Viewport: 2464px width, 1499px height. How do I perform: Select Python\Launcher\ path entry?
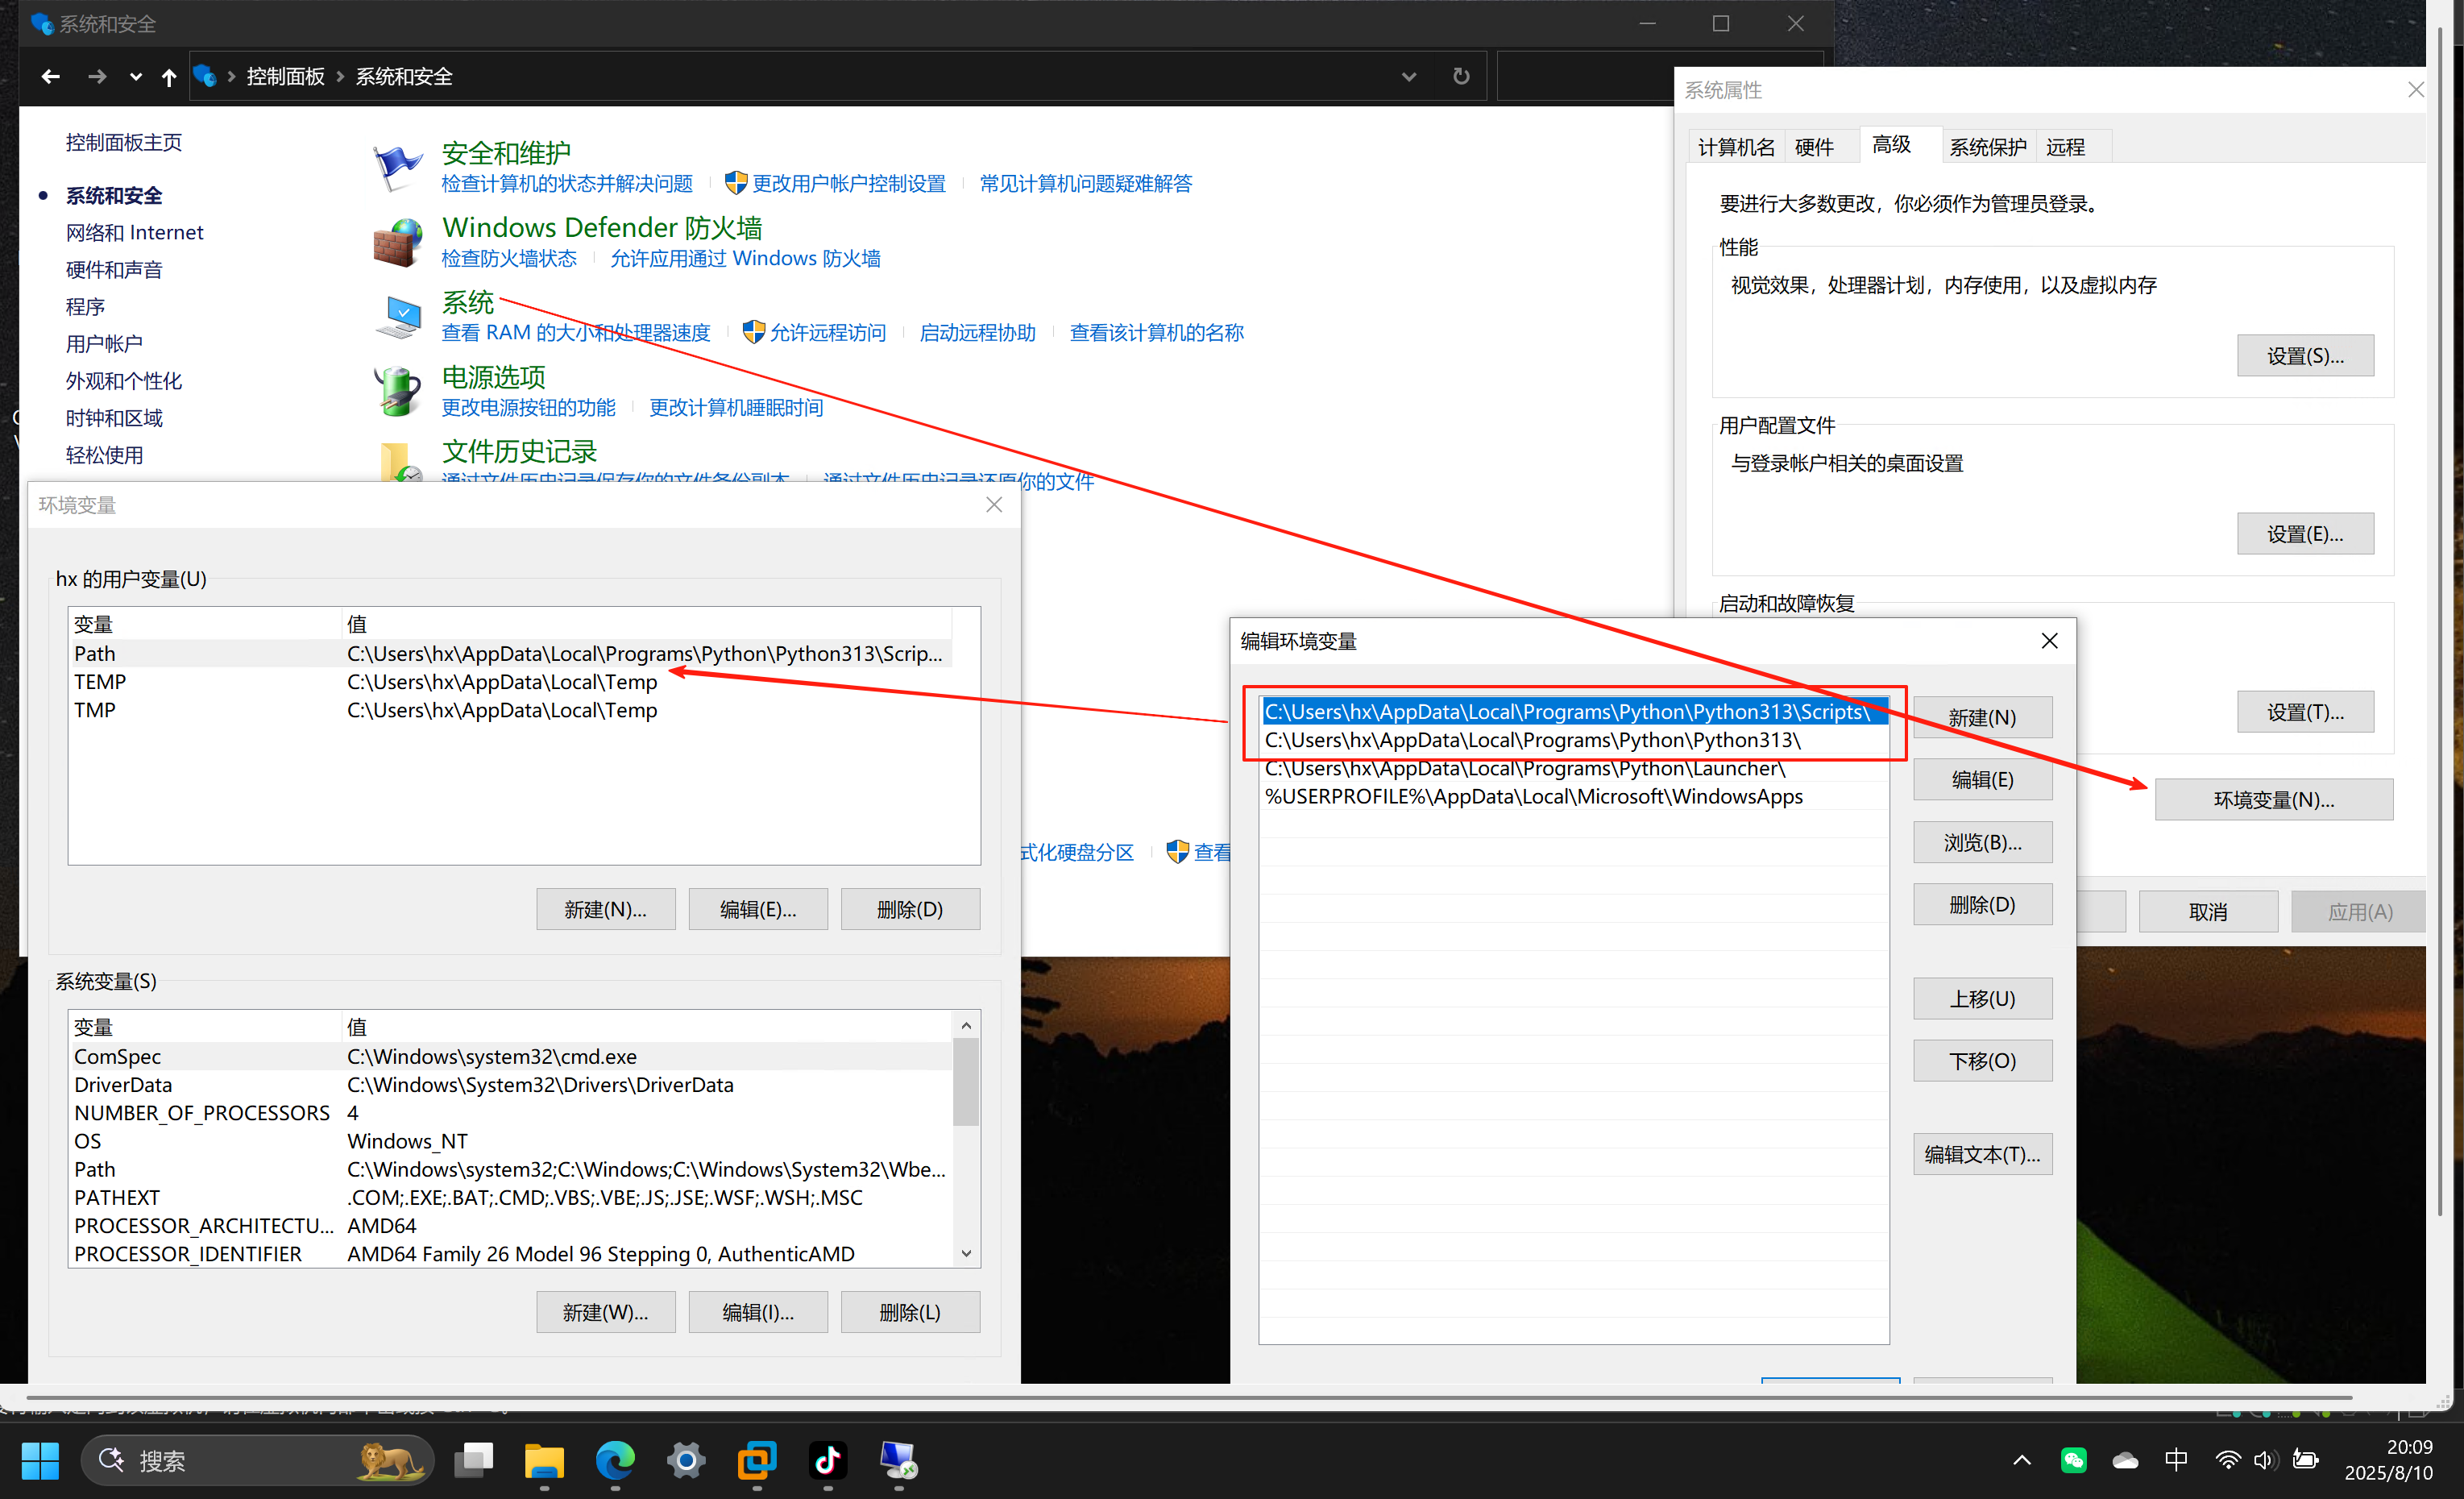1574,768
